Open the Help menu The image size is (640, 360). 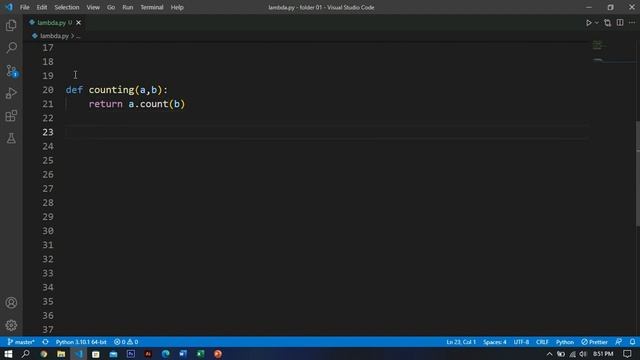[x=177, y=7]
